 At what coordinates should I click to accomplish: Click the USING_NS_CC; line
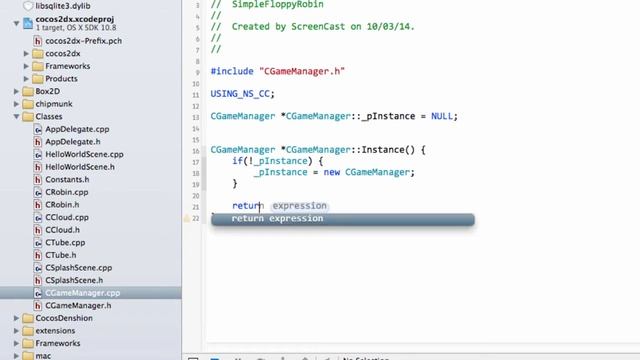point(242,94)
